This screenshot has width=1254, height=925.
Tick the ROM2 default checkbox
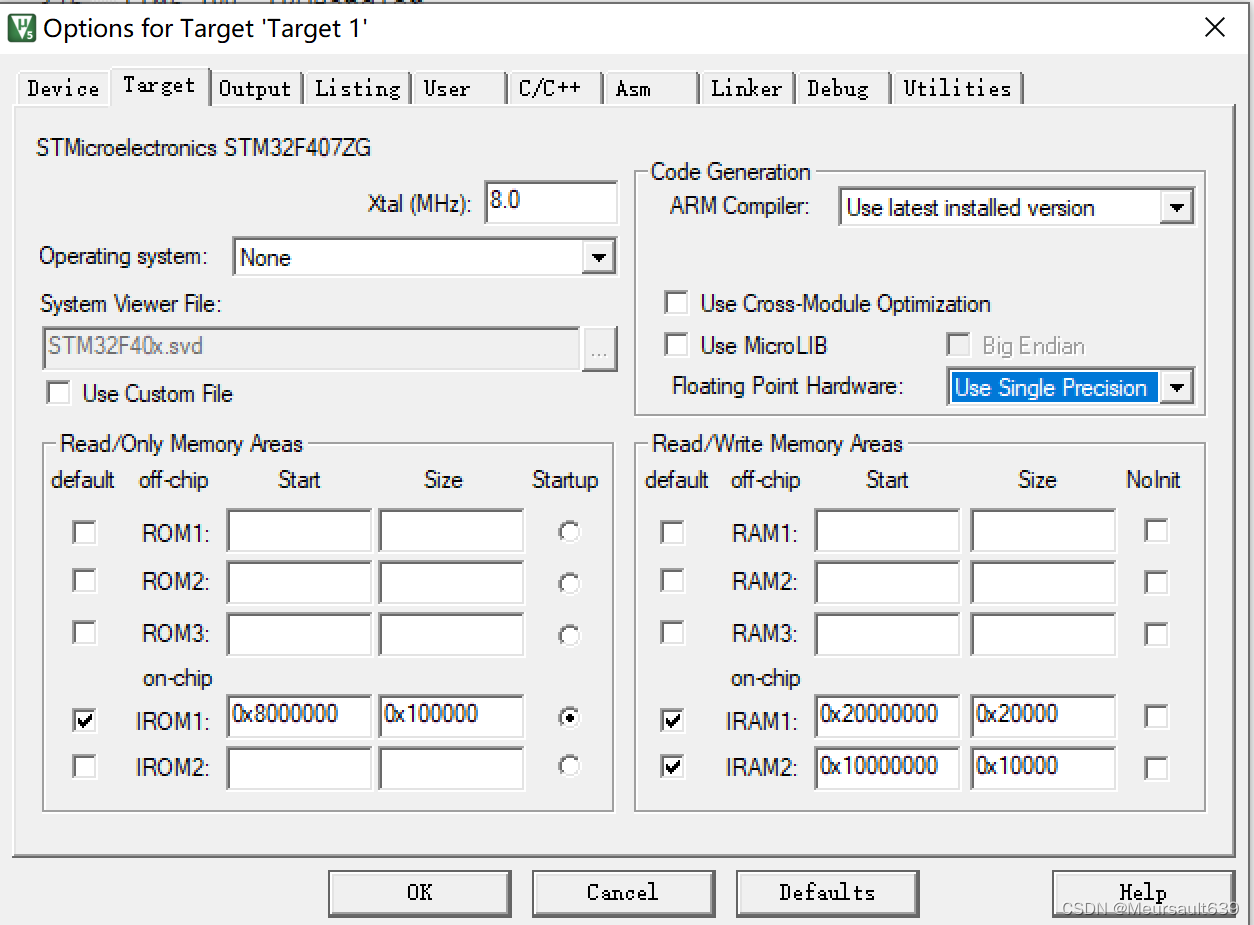[85, 581]
